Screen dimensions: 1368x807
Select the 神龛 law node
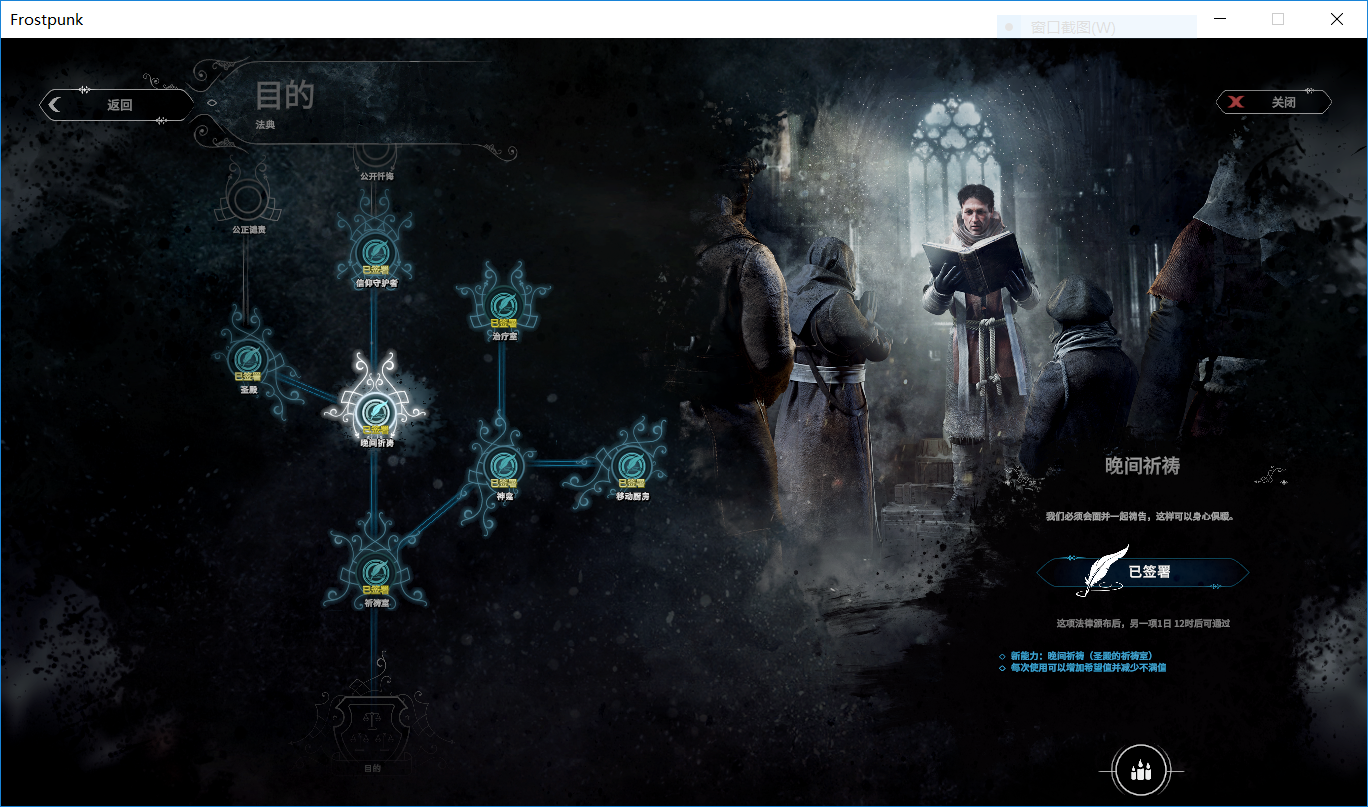tap(503, 464)
